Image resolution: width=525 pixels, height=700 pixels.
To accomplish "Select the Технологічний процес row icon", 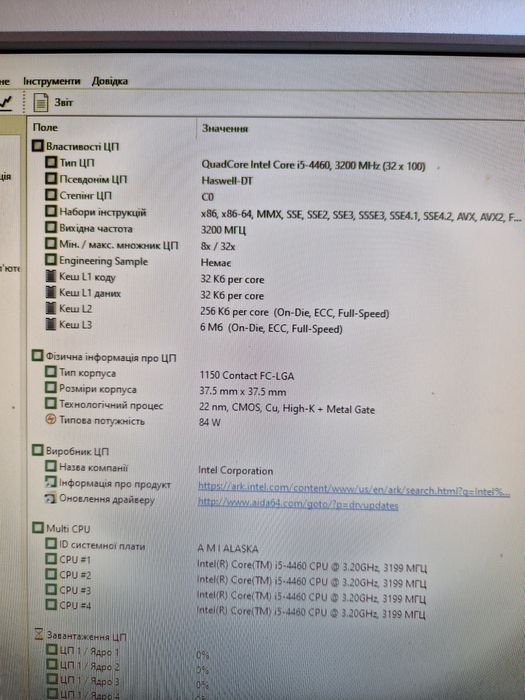I will tap(51, 404).
